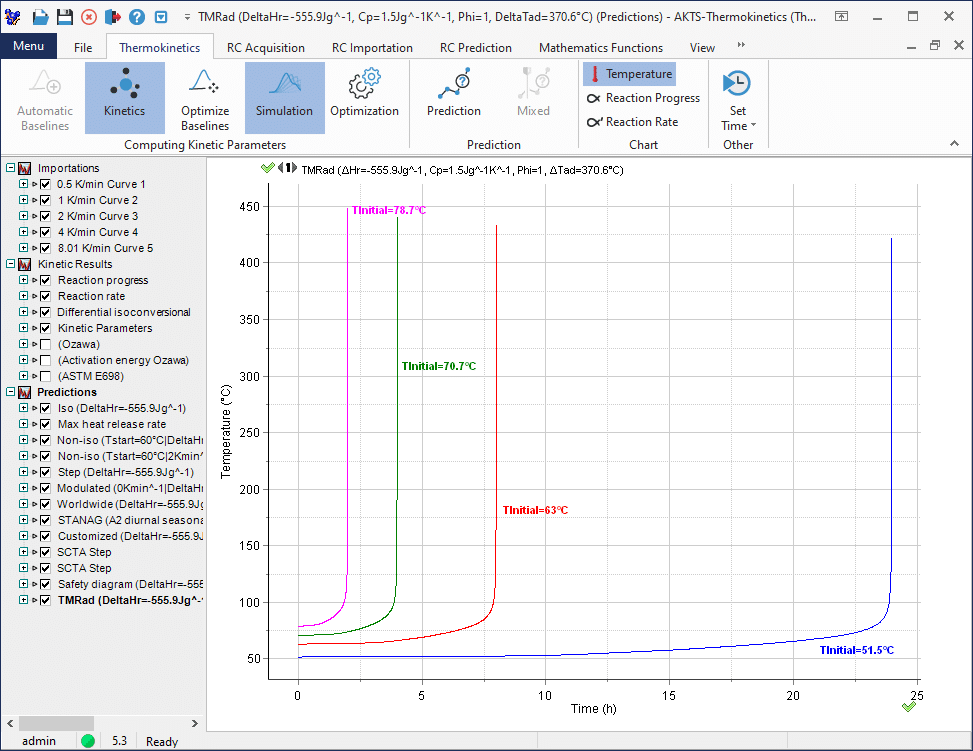973x751 pixels.
Task: Click the save icon in title bar
Action: click(x=64, y=17)
